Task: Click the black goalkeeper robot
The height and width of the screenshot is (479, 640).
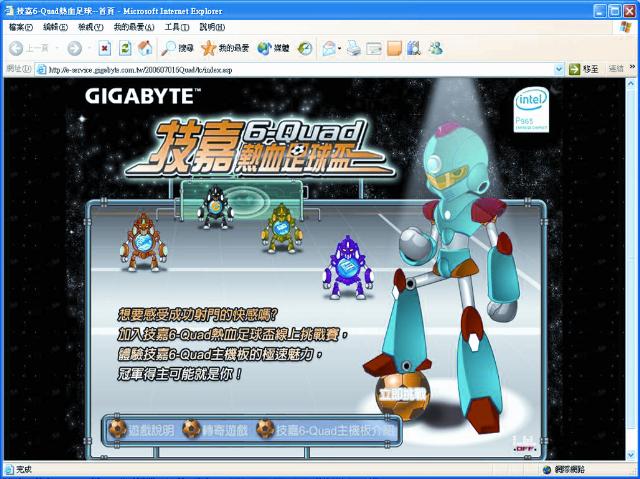Action: 215,207
